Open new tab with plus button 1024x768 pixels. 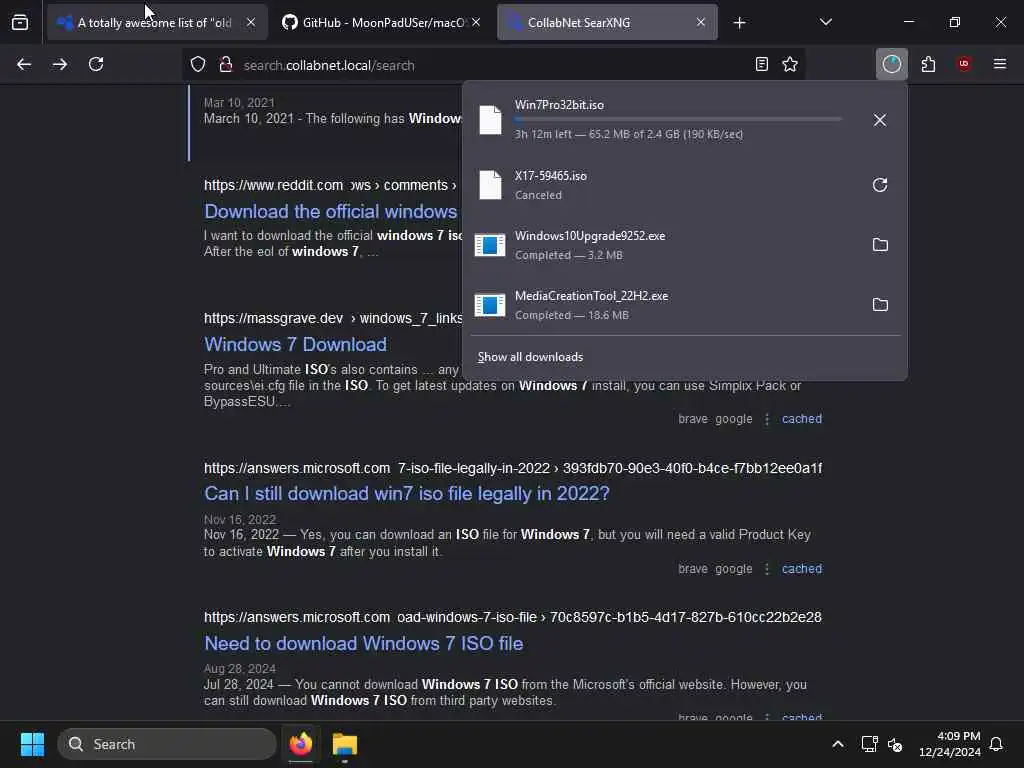[739, 23]
